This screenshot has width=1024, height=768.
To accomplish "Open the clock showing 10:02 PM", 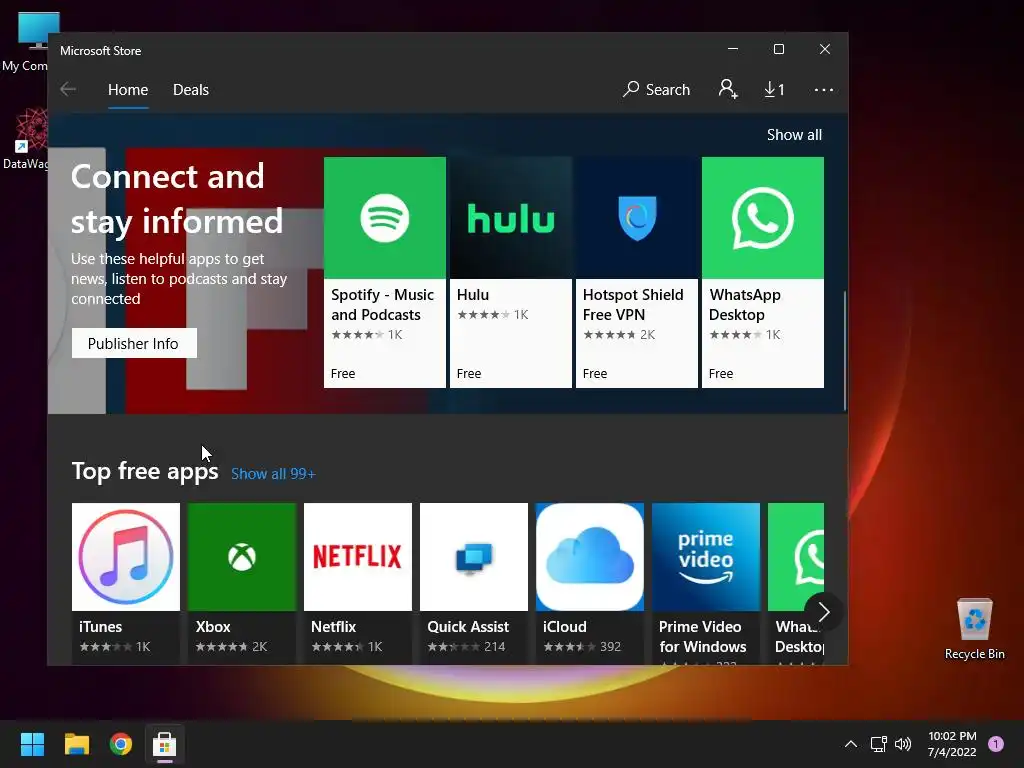I will (x=952, y=744).
